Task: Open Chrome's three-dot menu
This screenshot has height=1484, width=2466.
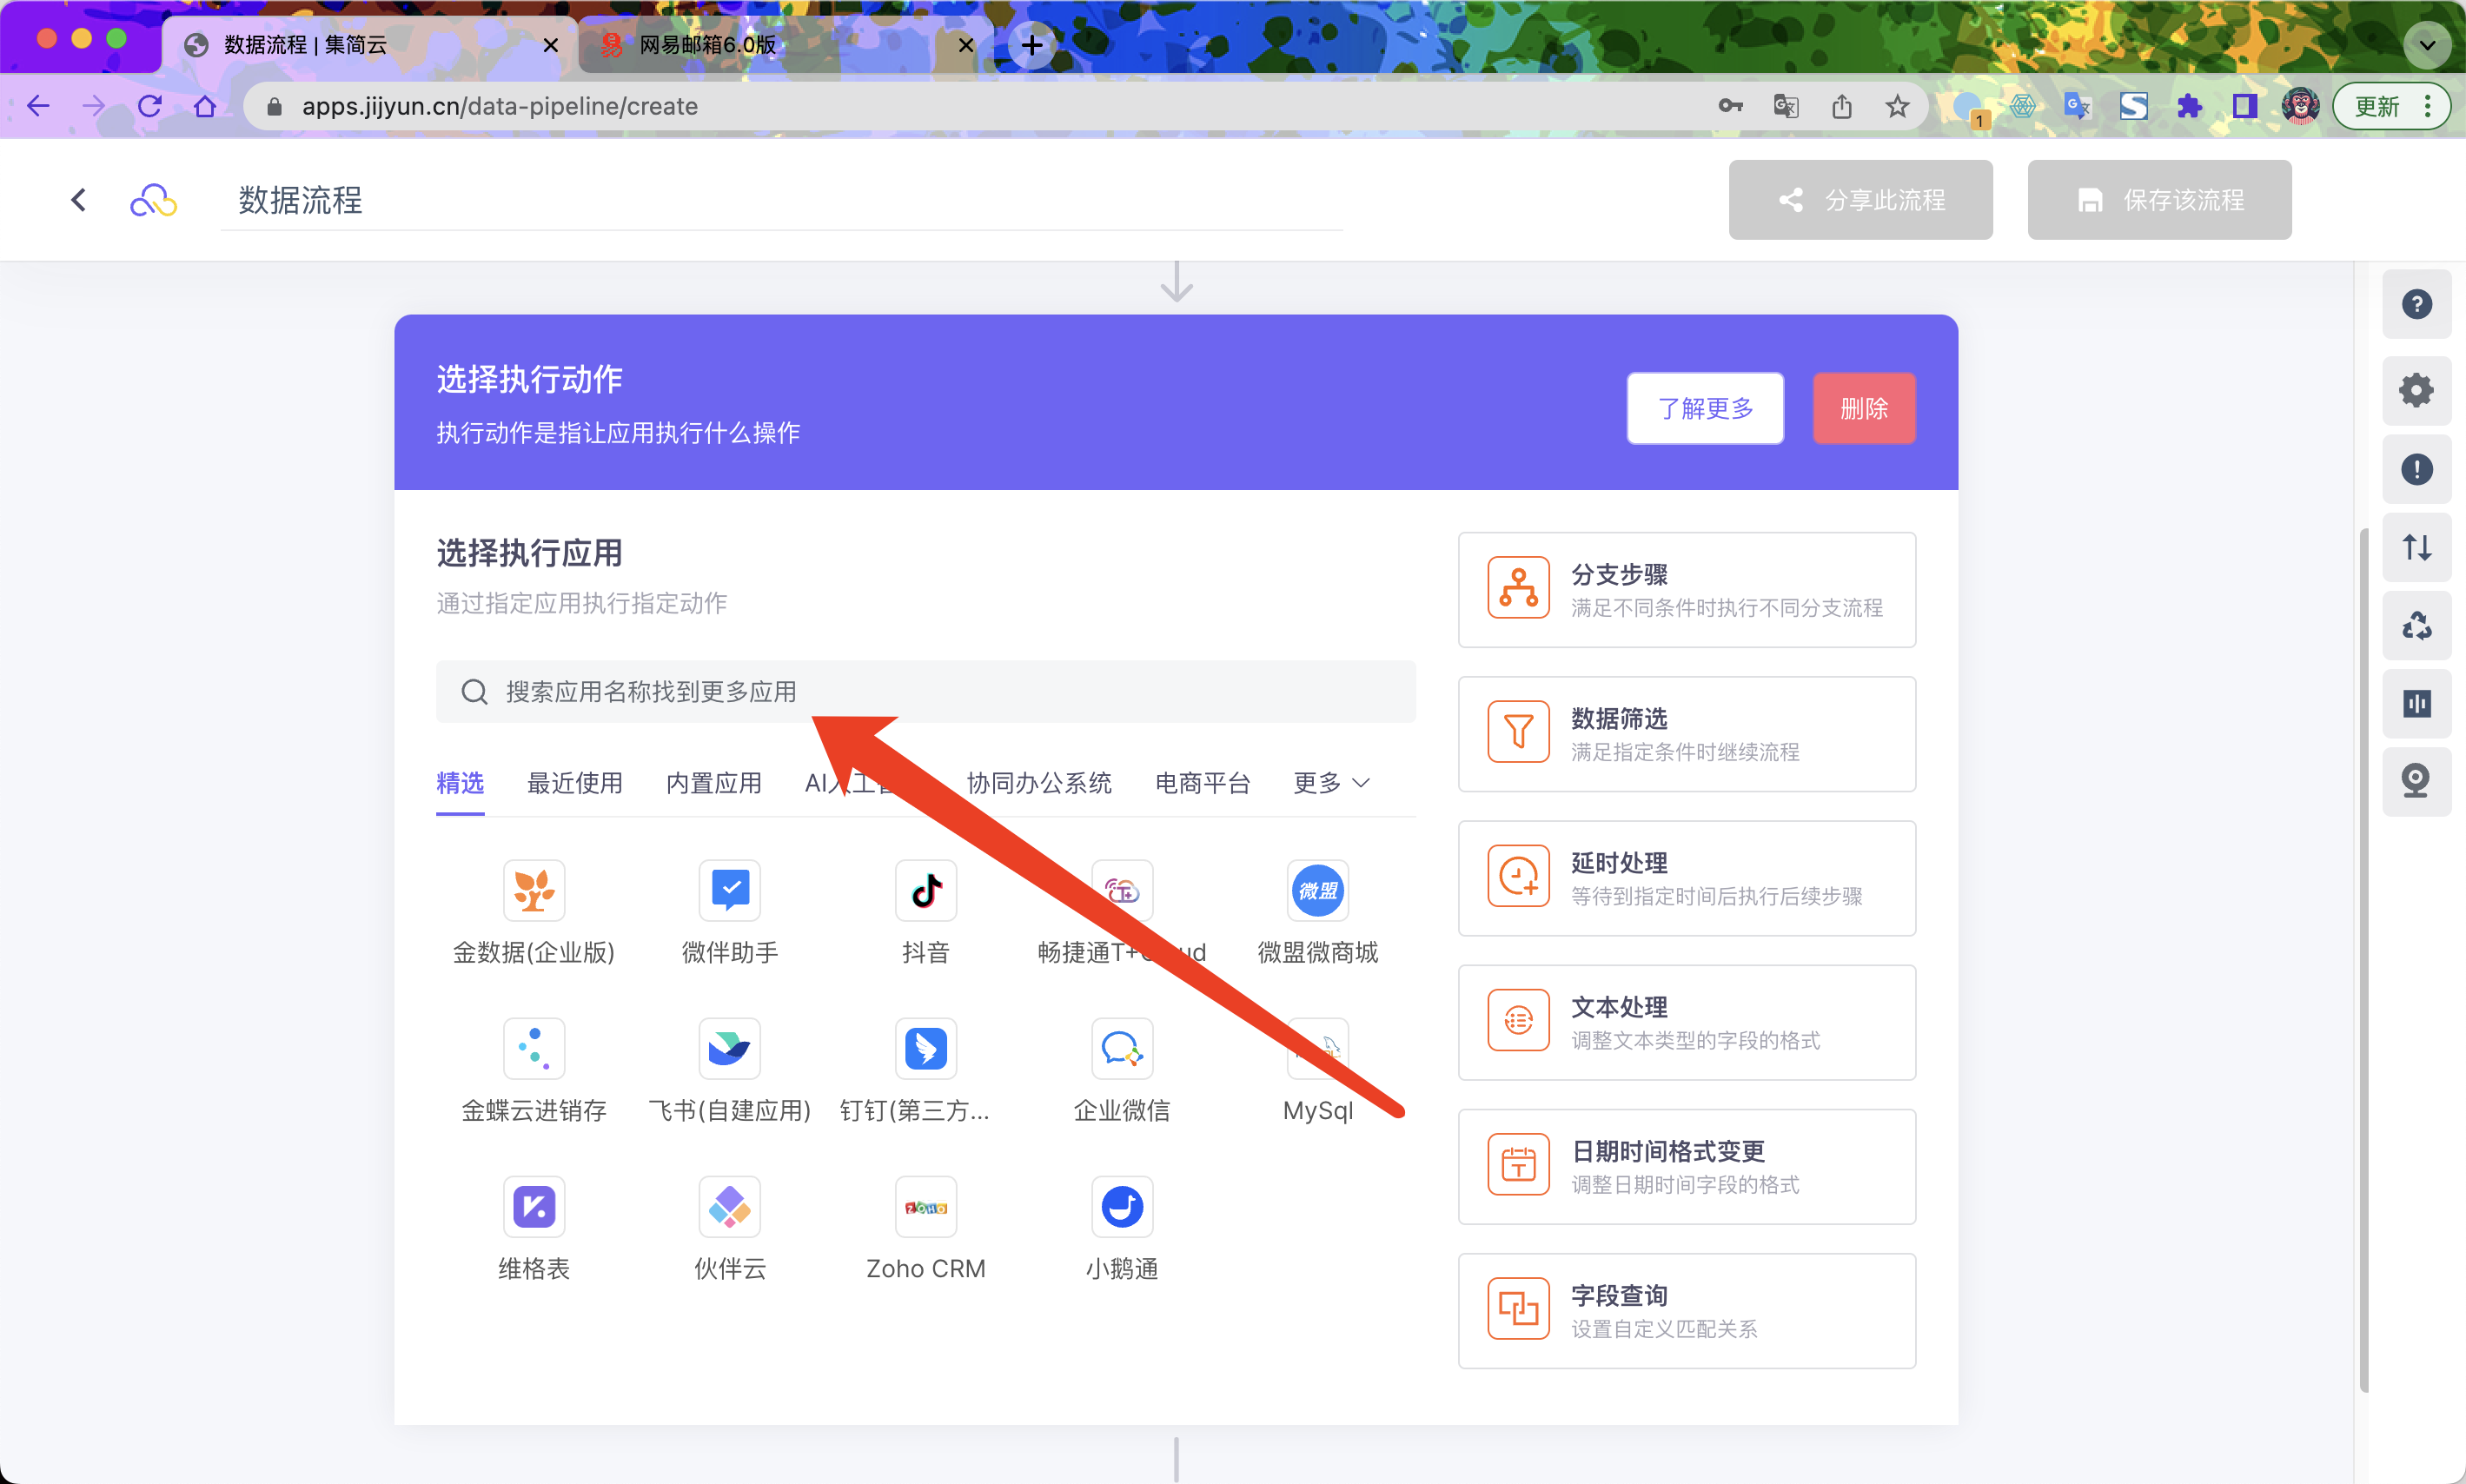Action: pos(2428,106)
